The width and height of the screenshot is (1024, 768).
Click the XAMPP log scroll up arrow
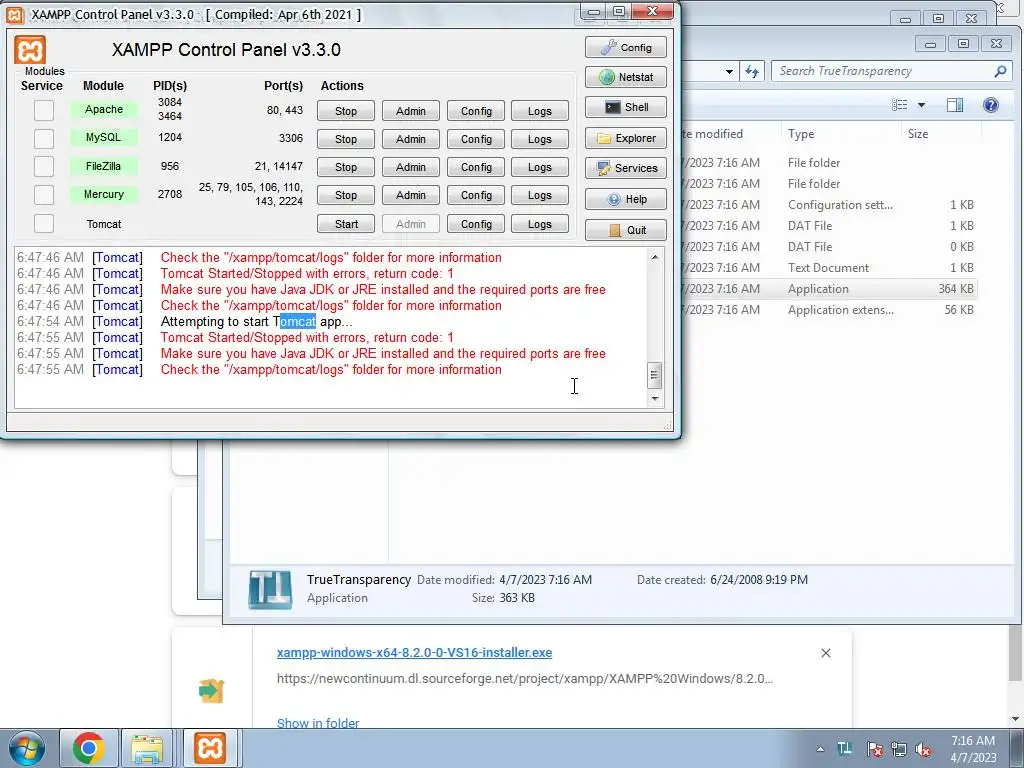[655, 257]
